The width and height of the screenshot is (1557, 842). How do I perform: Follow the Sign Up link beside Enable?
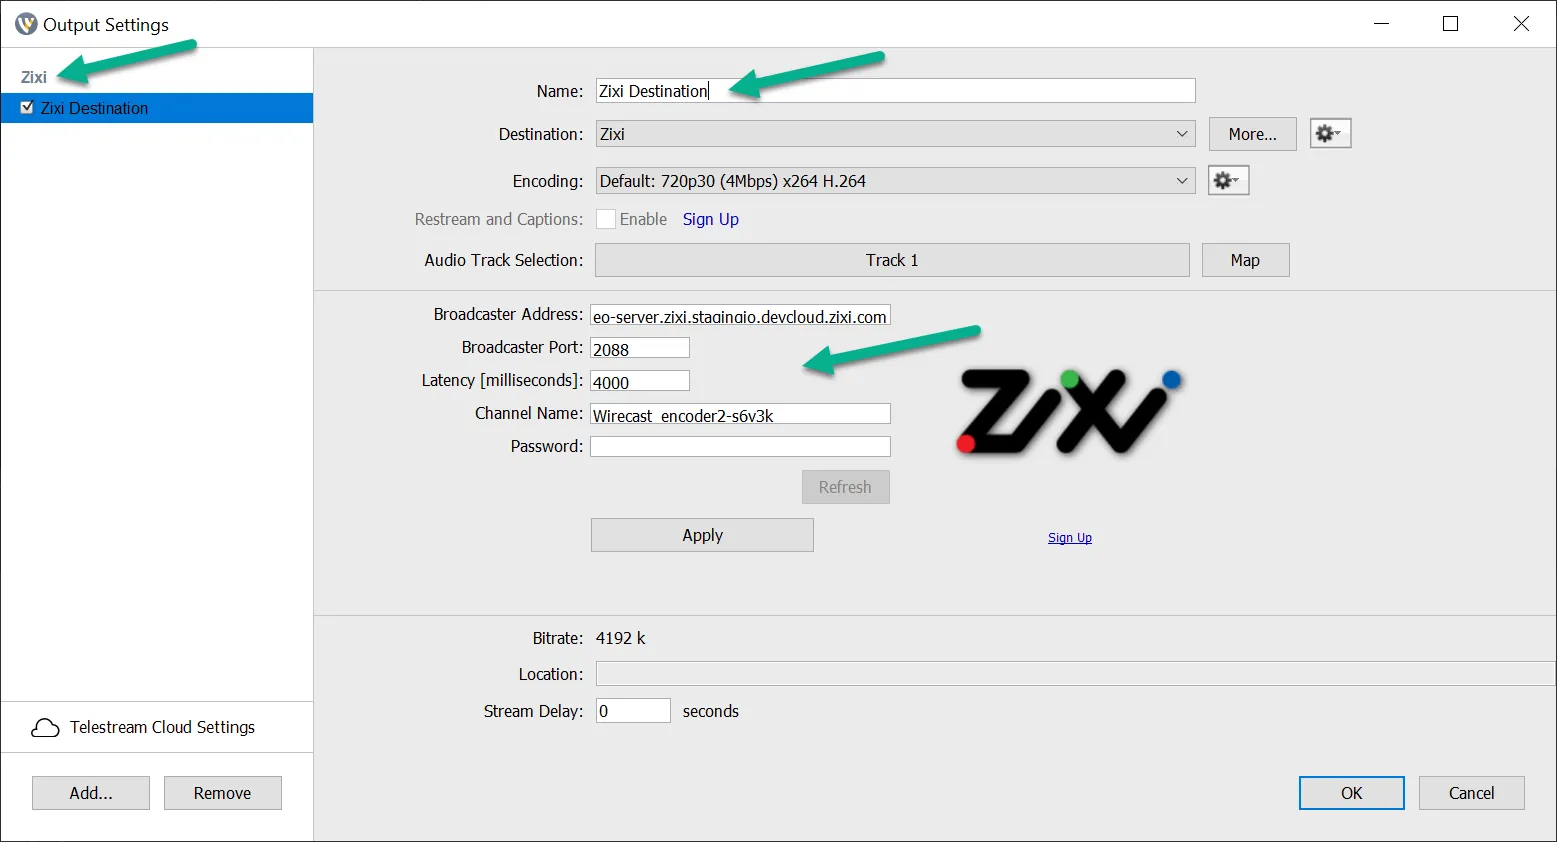[711, 219]
